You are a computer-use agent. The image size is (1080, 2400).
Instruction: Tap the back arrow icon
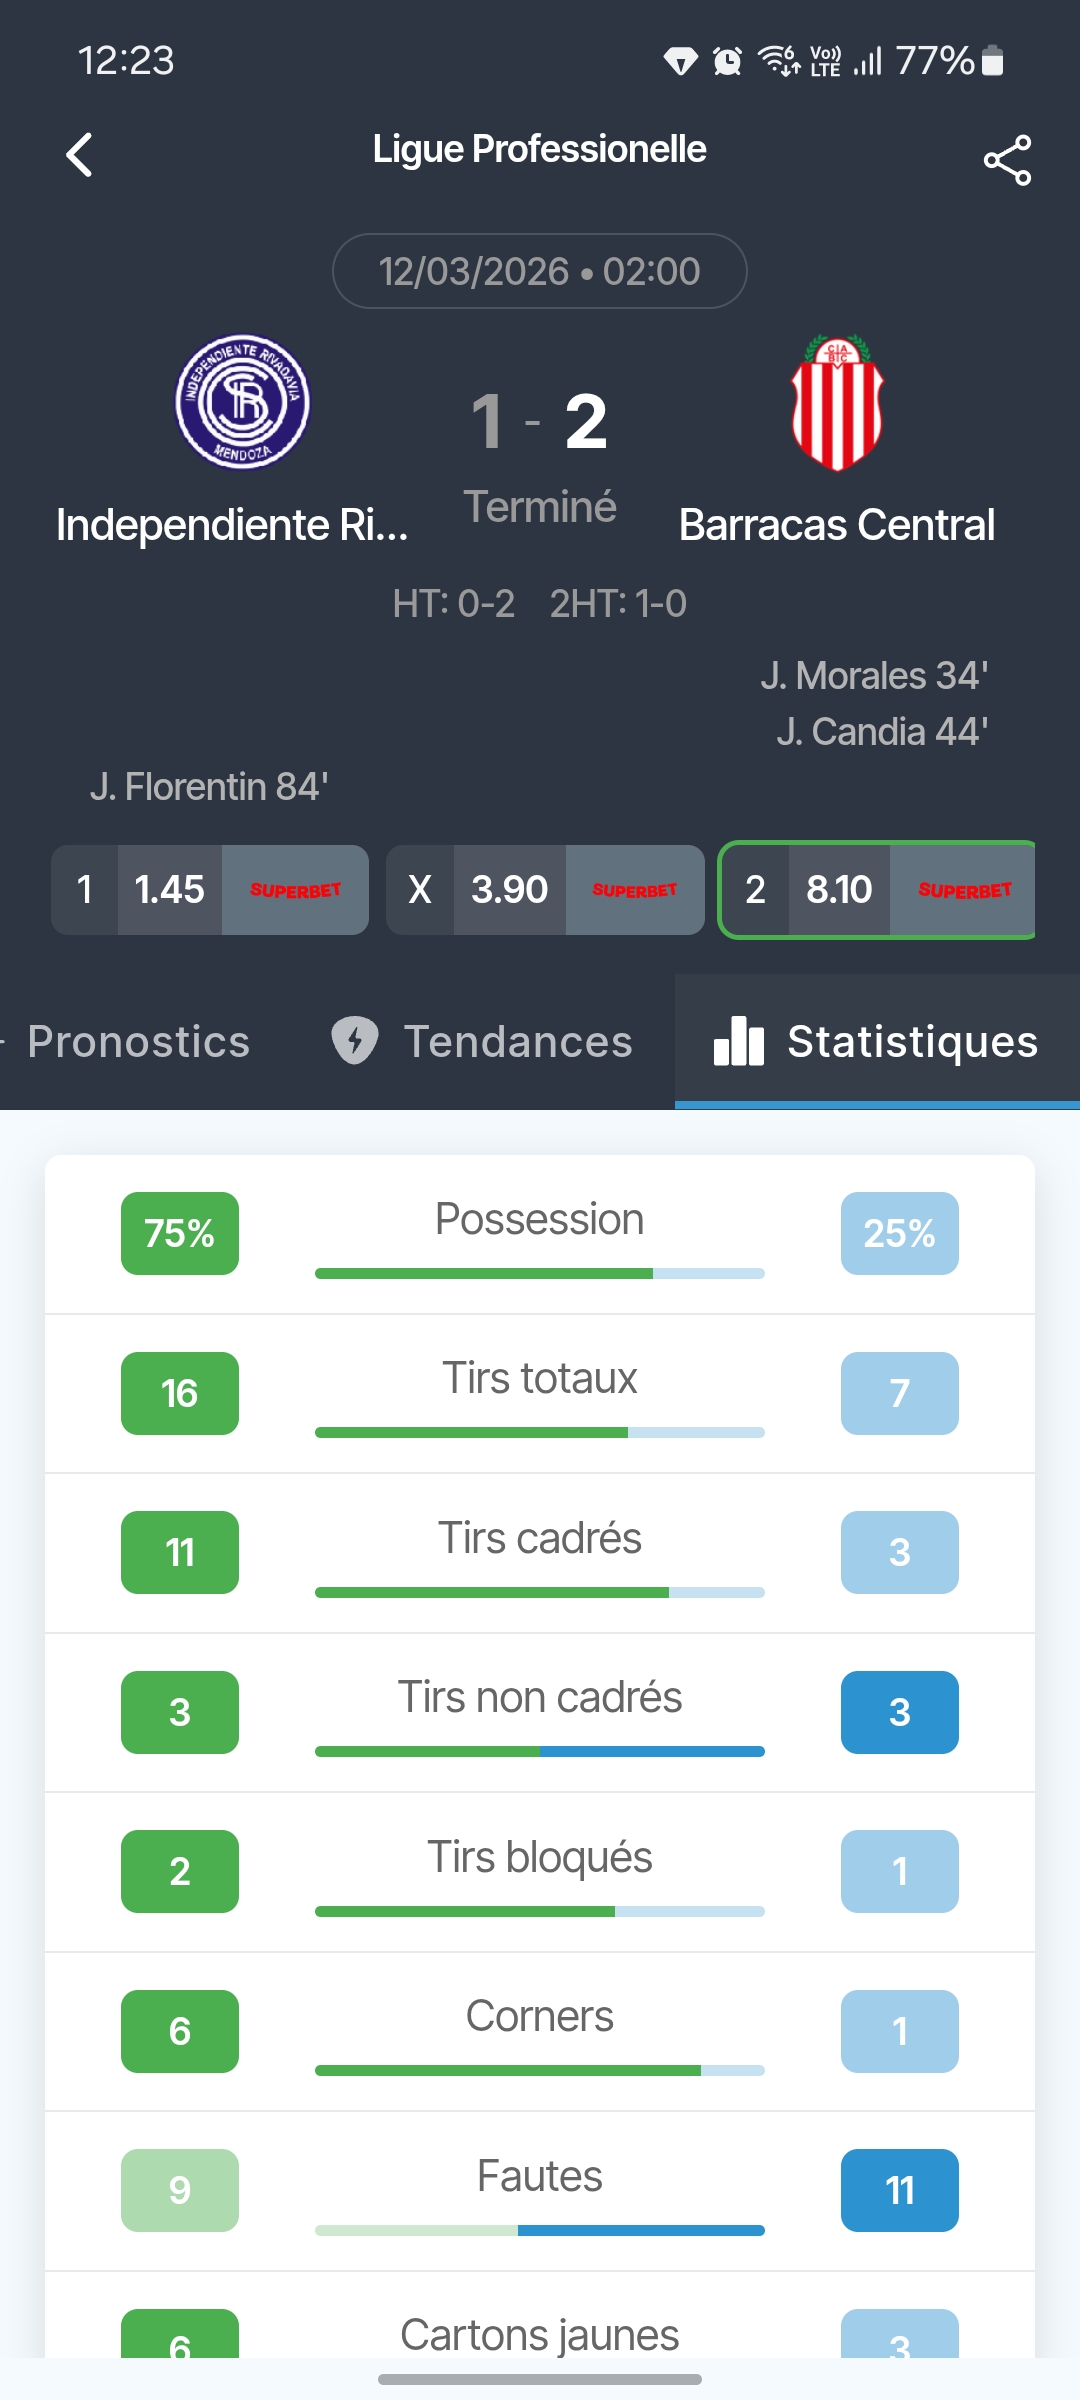pos(79,155)
